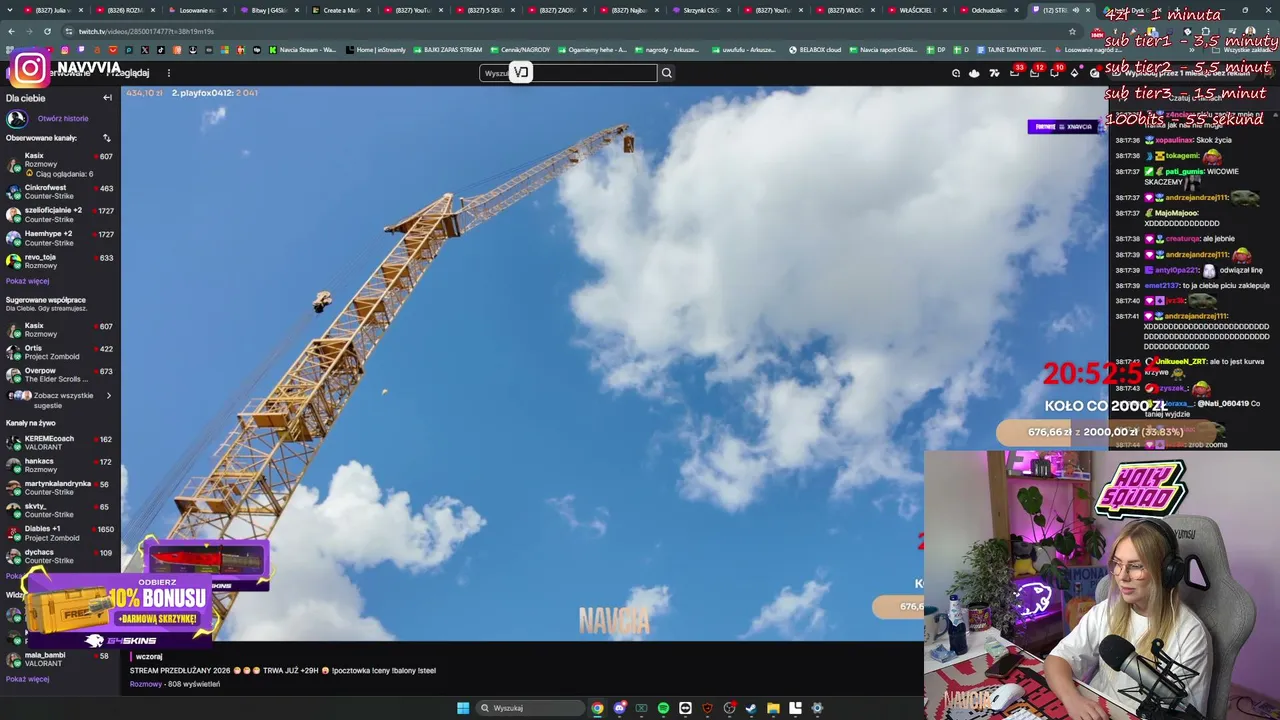Open inbox icon with 33 badge

(1014, 73)
